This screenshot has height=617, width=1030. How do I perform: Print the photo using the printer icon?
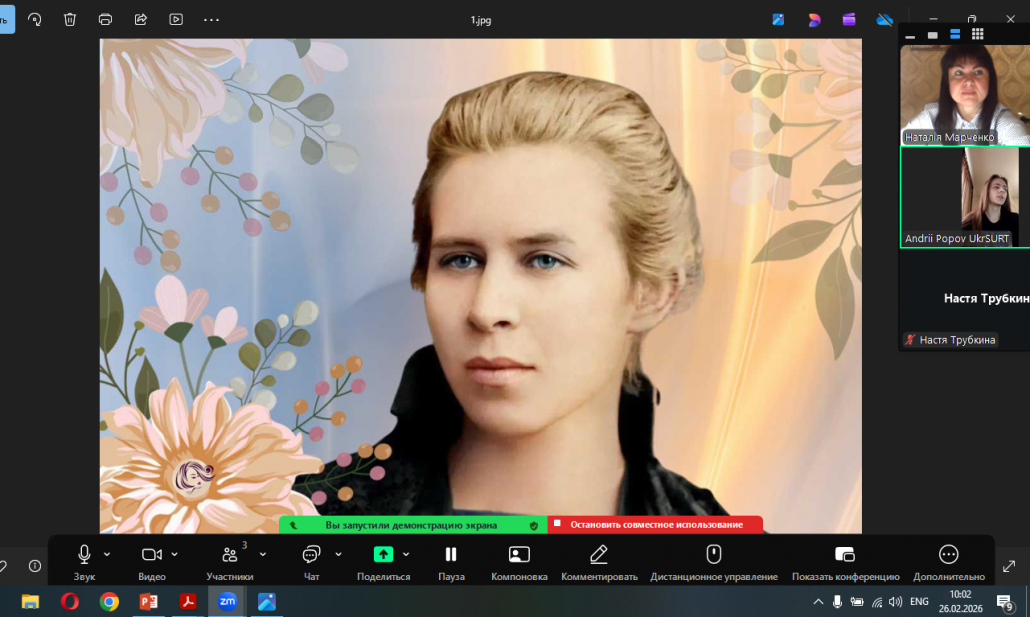click(105, 19)
